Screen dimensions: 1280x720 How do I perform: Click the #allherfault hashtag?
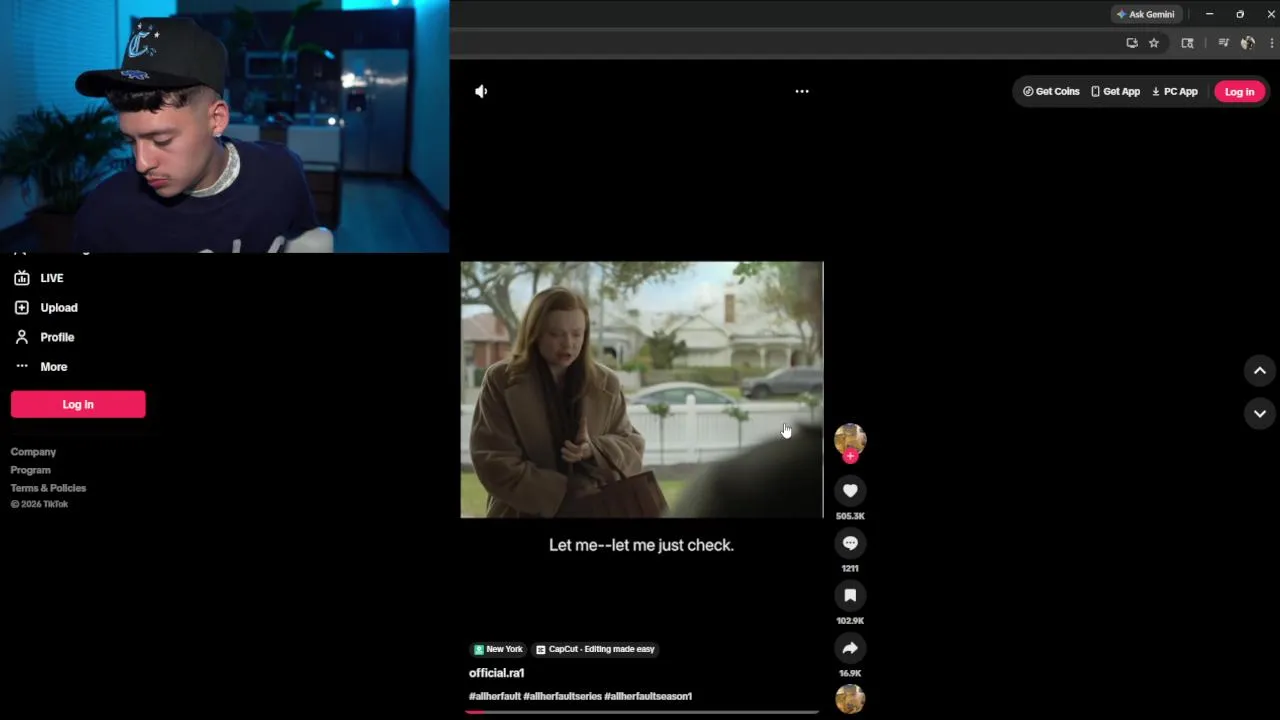[x=495, y=696]
